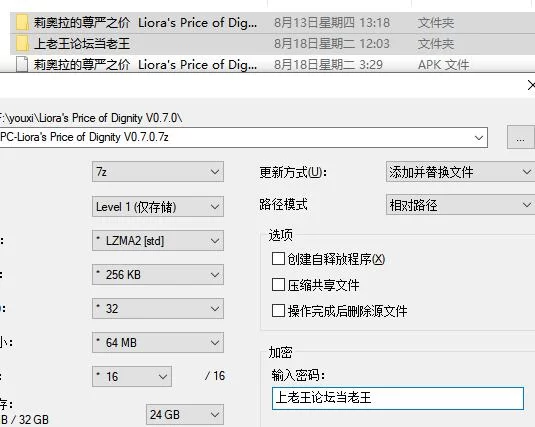This screenshot has height=427, width=535.
Task: Select 上老王论坛当老王 folder name in list
Action: click(x=82, y=44)
